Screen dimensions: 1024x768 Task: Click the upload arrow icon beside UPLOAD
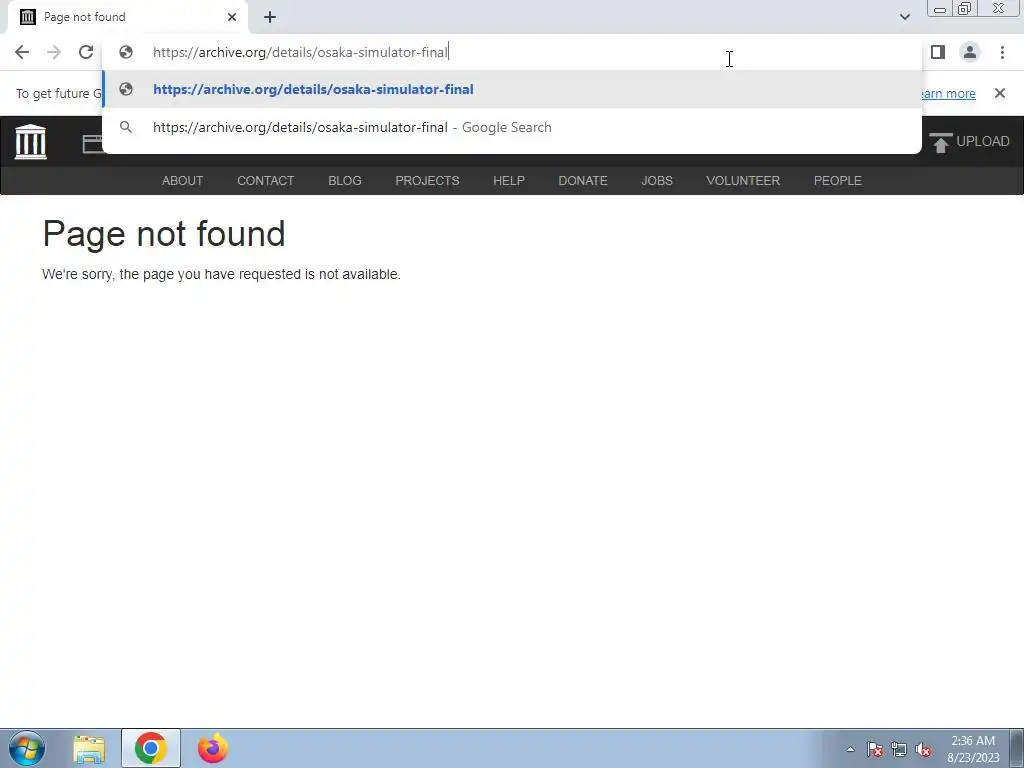[x=940, y=142]
